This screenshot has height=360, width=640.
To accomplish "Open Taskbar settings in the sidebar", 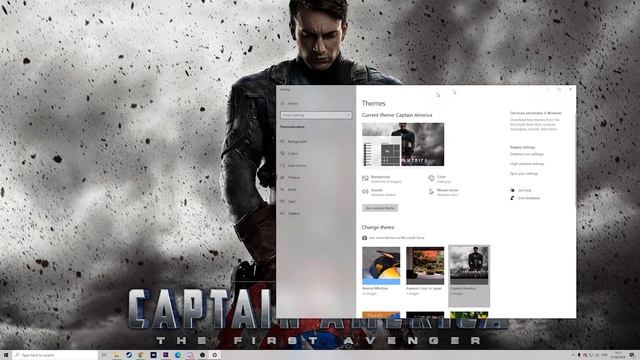I will [x=290, y=213].
